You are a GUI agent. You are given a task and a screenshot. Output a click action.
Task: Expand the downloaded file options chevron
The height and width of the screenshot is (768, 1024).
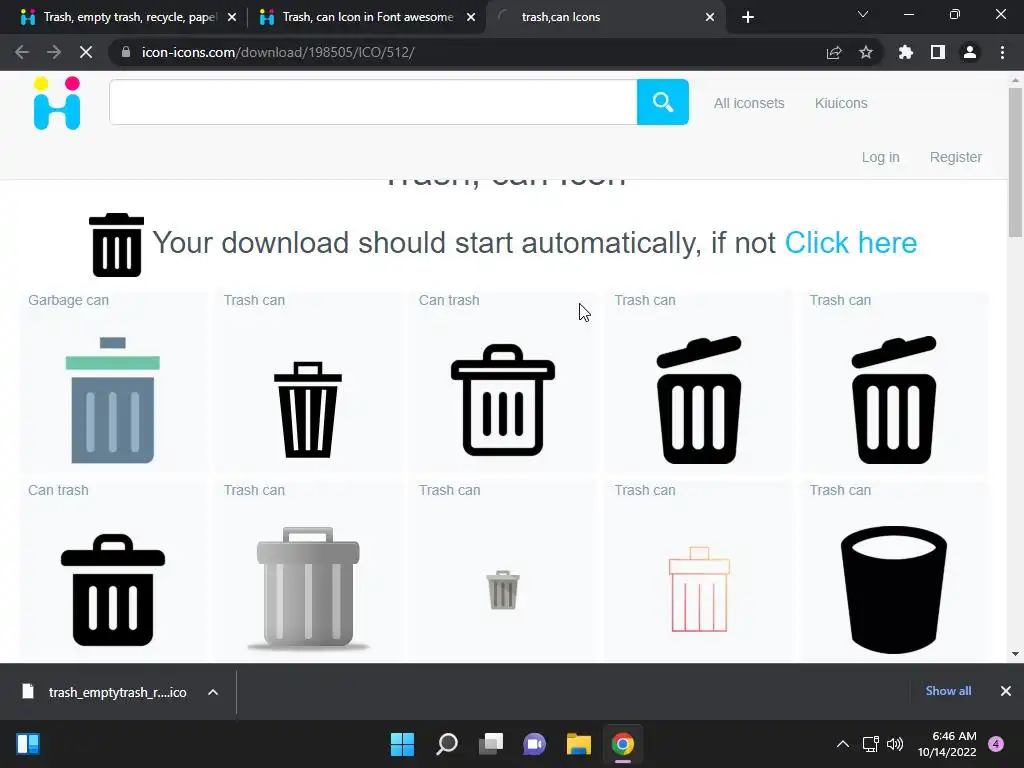pos(213,692)
